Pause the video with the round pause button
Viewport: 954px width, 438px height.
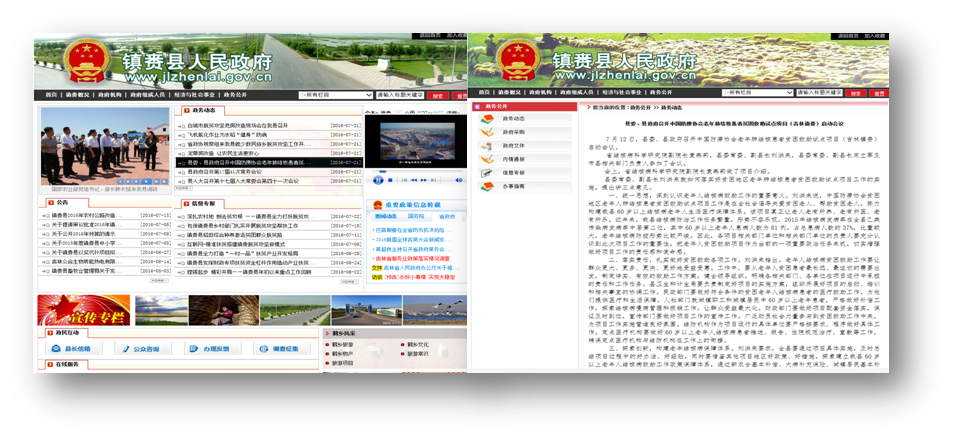(x=378, y=180)
